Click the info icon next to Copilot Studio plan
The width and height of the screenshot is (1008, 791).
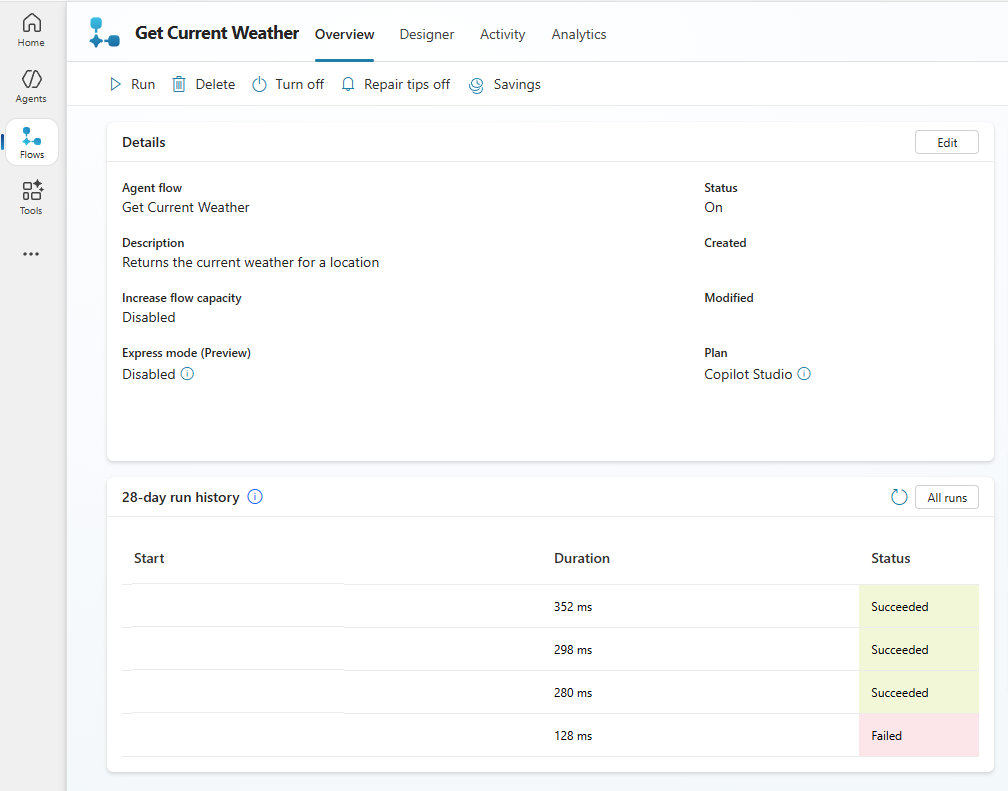(804, 374)
